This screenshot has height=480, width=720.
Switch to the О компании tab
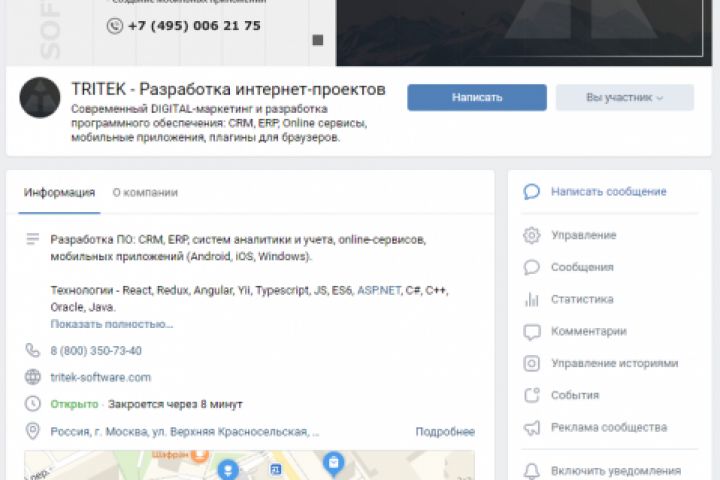click(x=145, y=192)
